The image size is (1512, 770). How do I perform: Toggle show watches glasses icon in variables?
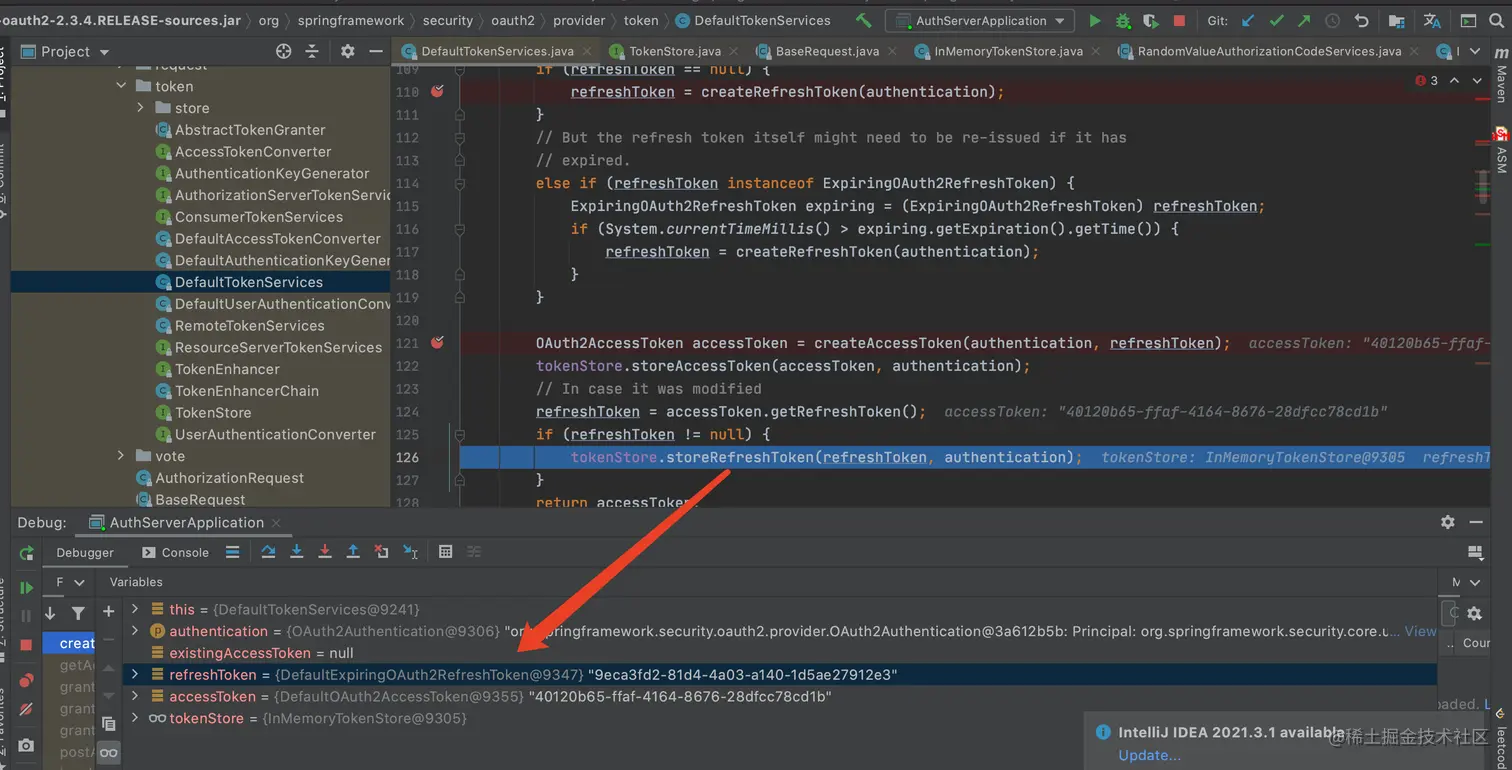coord(109,753)
